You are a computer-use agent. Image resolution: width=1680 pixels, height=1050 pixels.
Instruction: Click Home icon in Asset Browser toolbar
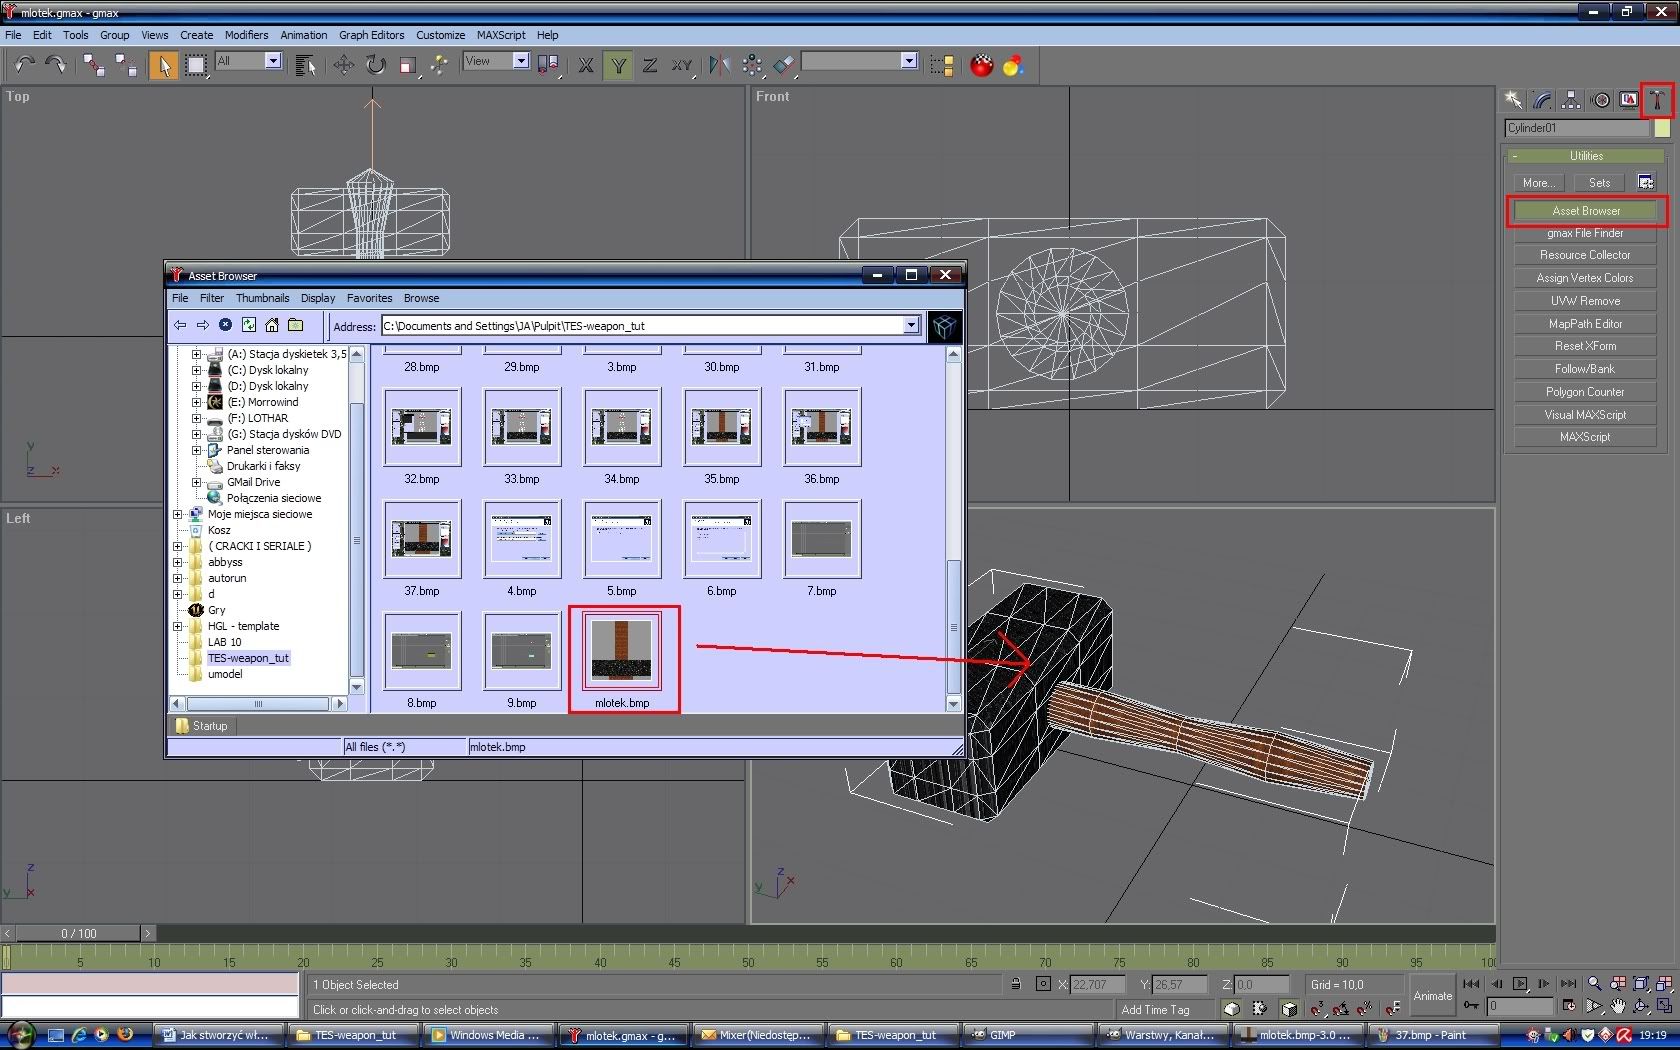point(272,325)
